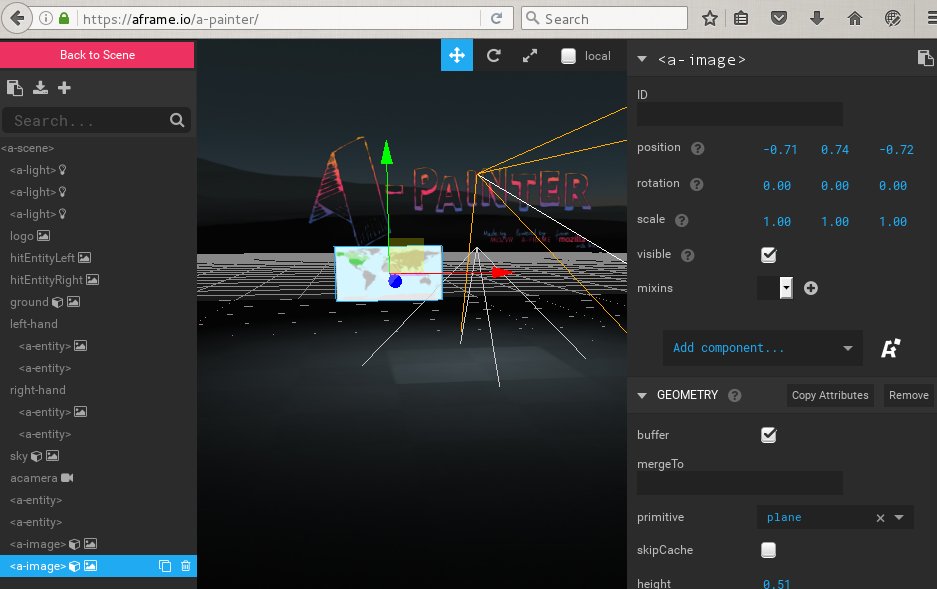Show site info icon in URL bar
The height and width of the screenshot is (589, 937).
coord(45,19)
